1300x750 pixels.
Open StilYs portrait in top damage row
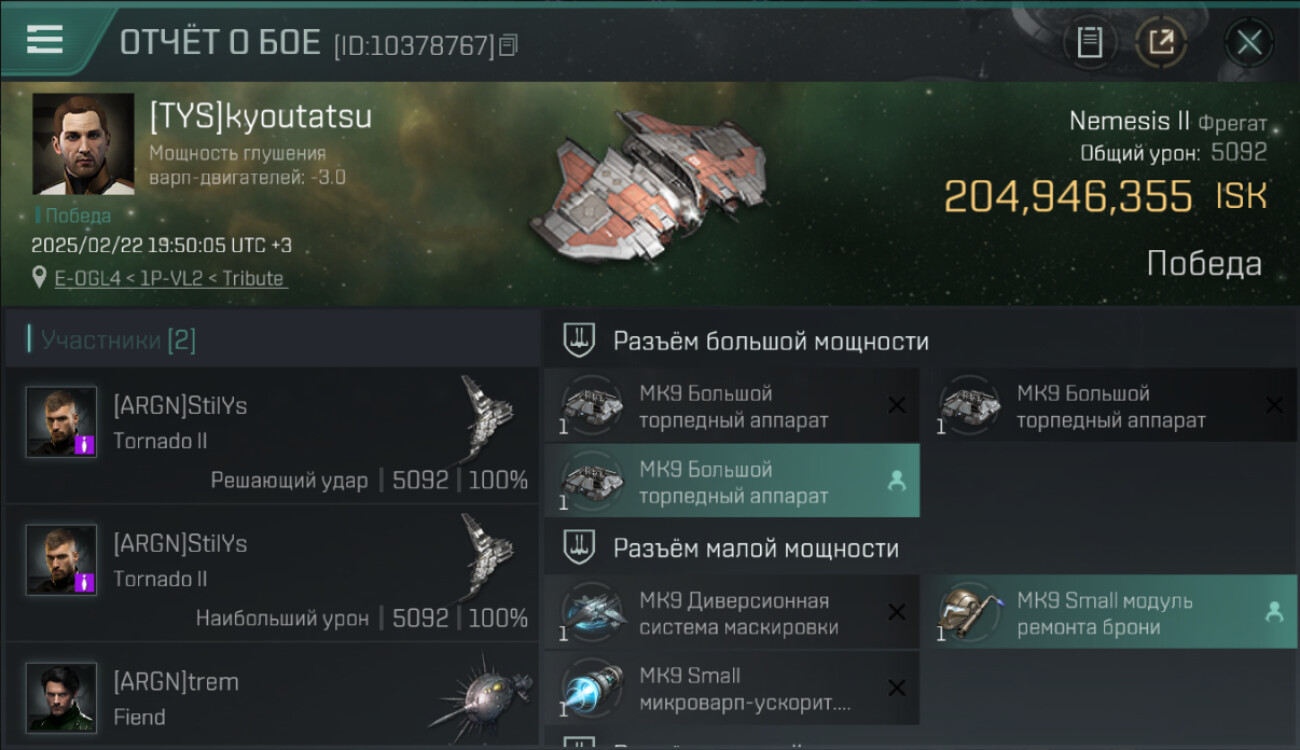[x=62, y=560]
